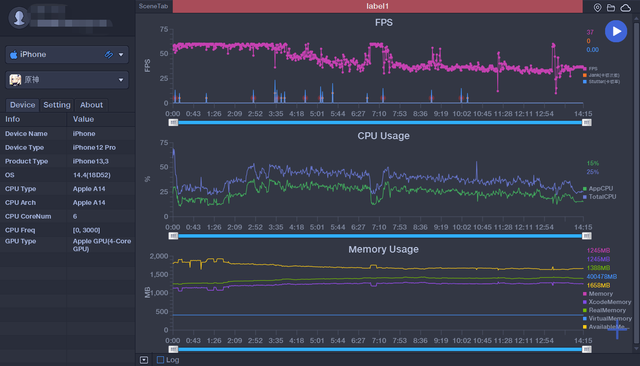Viewport: 640px width, 366px height.
Task: Click the 25% TotalCPU value readout
Action: coord(593,172)
